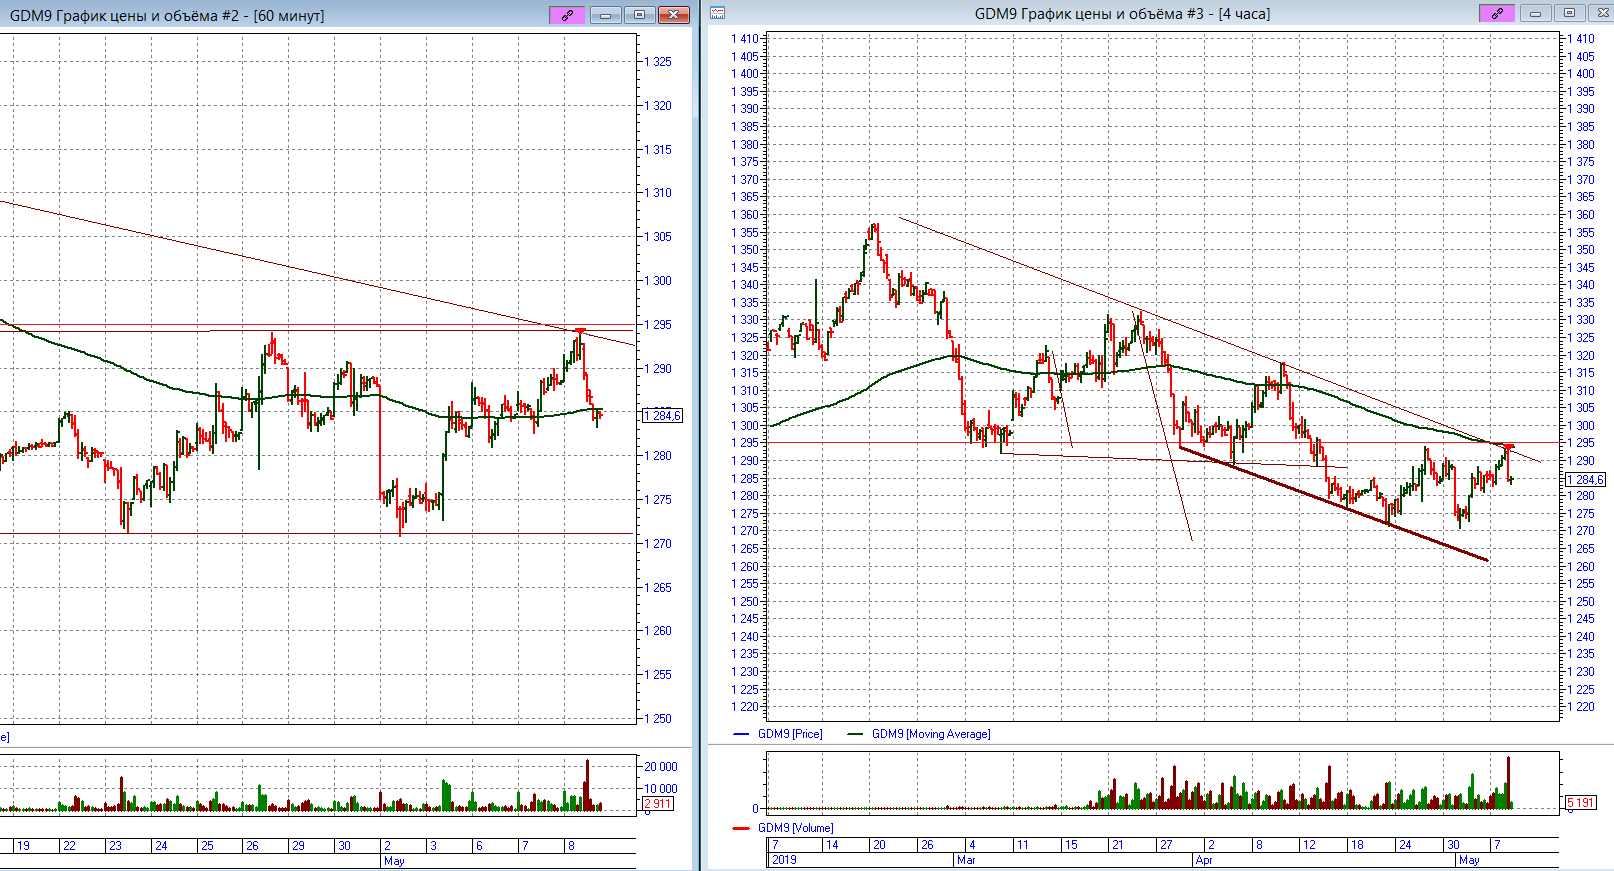This screenshot has width=1614, height=871.
Task: Select the GDM9 [Price] legend entry
Action: pos(789,734)
